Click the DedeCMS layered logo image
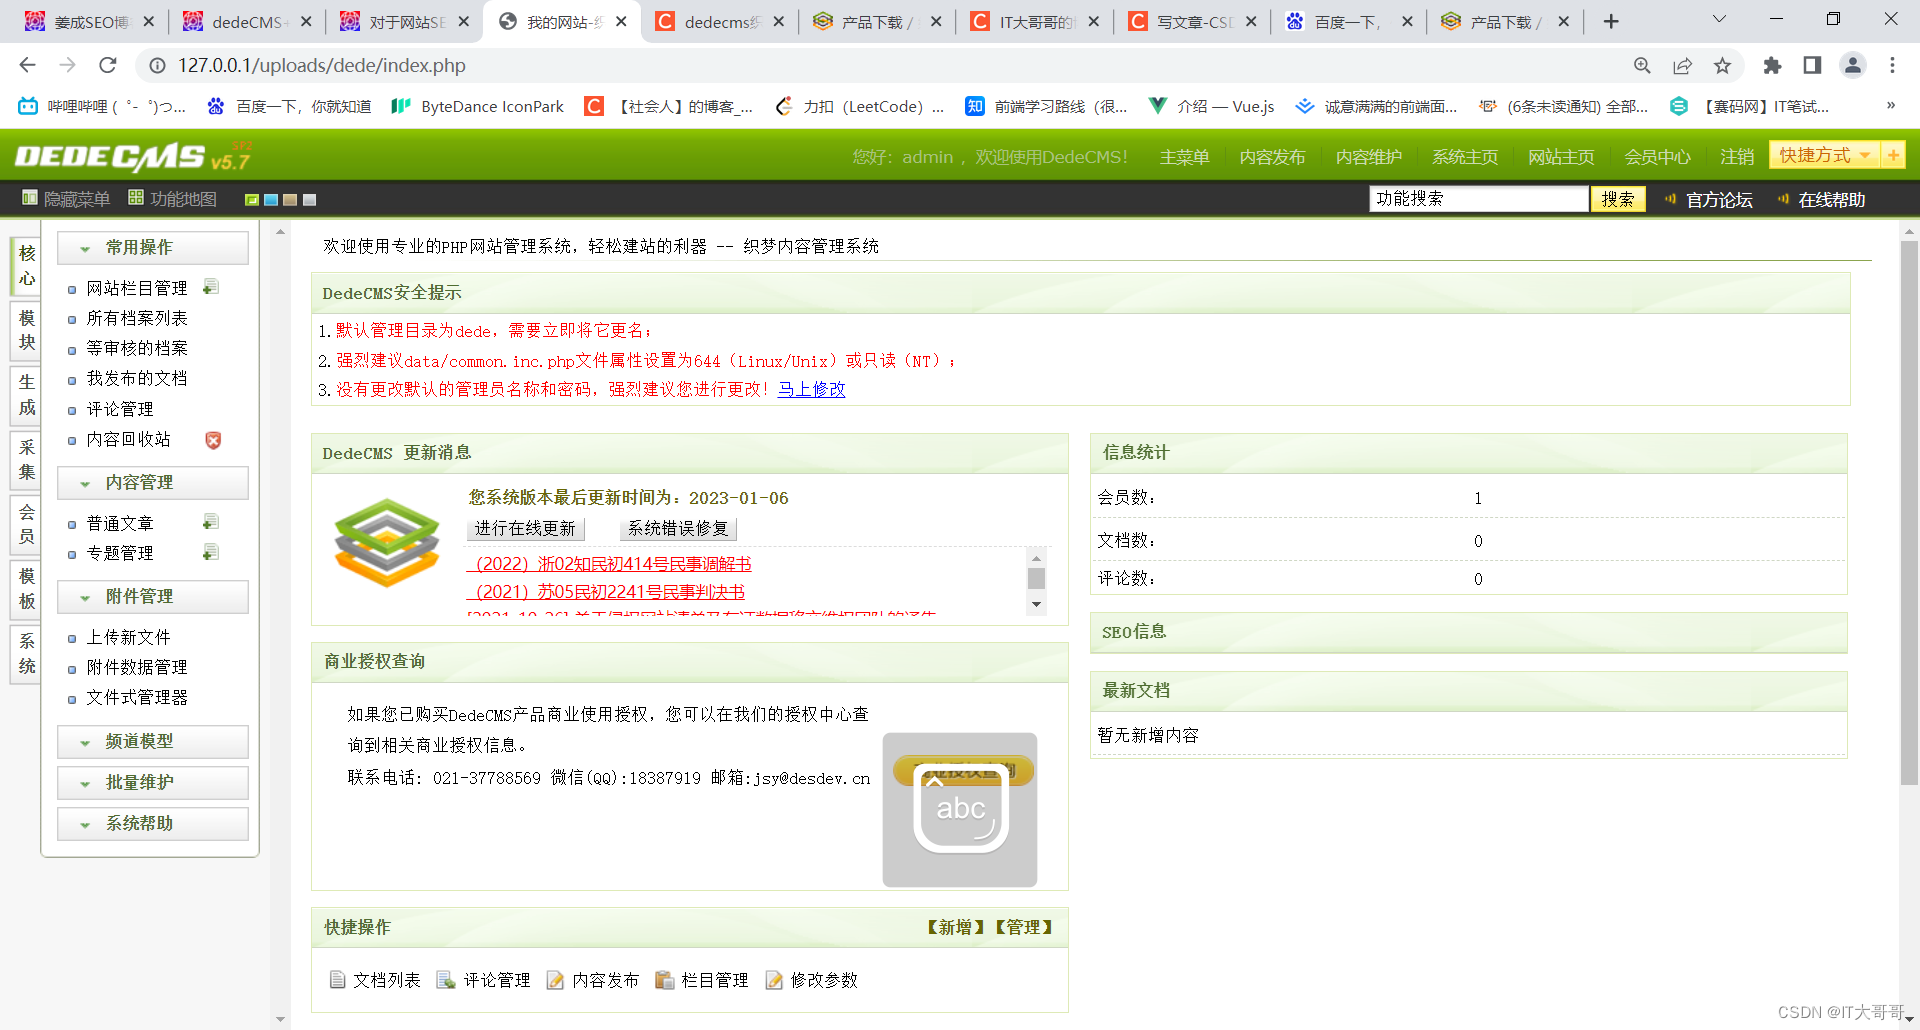1920x1030 pixels. [x=387, y=541]
